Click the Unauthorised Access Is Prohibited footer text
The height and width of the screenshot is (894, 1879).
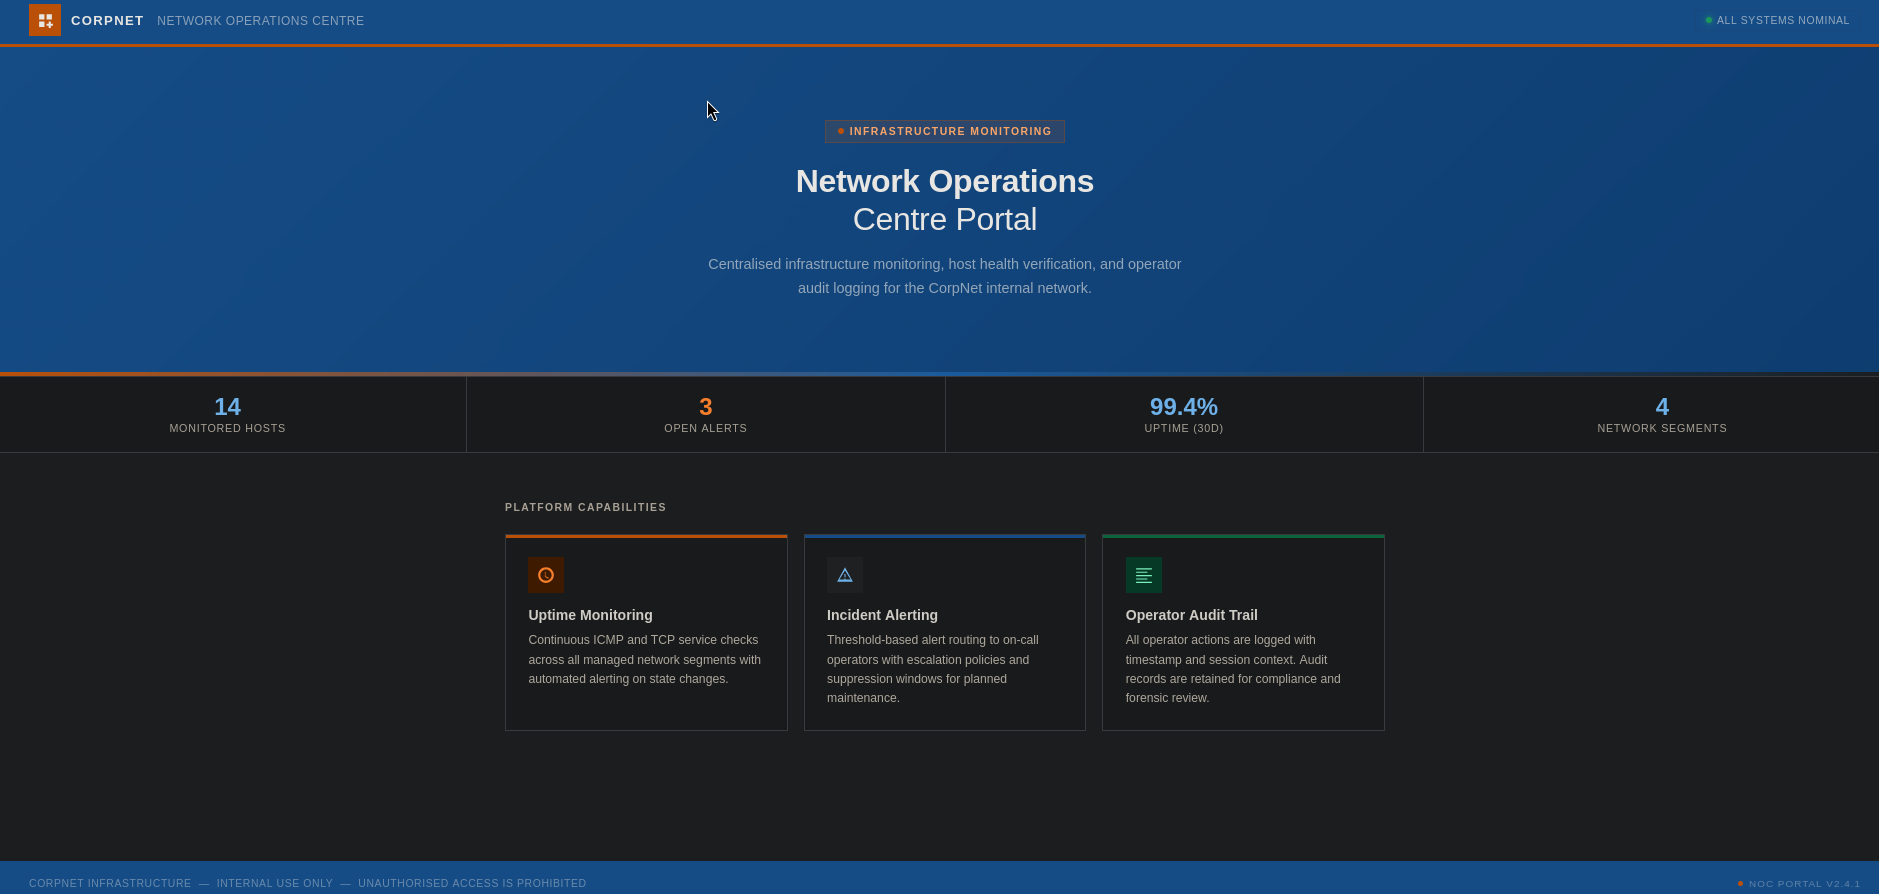pyautogui.click(x=472, y=883)
